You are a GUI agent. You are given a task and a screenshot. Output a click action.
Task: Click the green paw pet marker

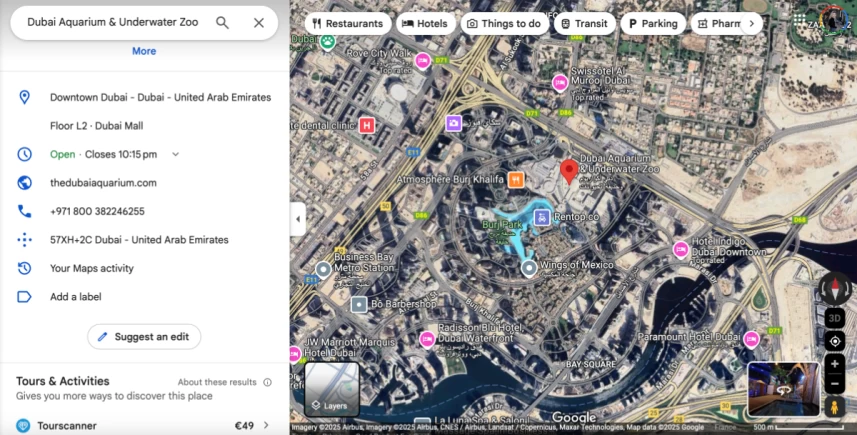click(327, 42)
